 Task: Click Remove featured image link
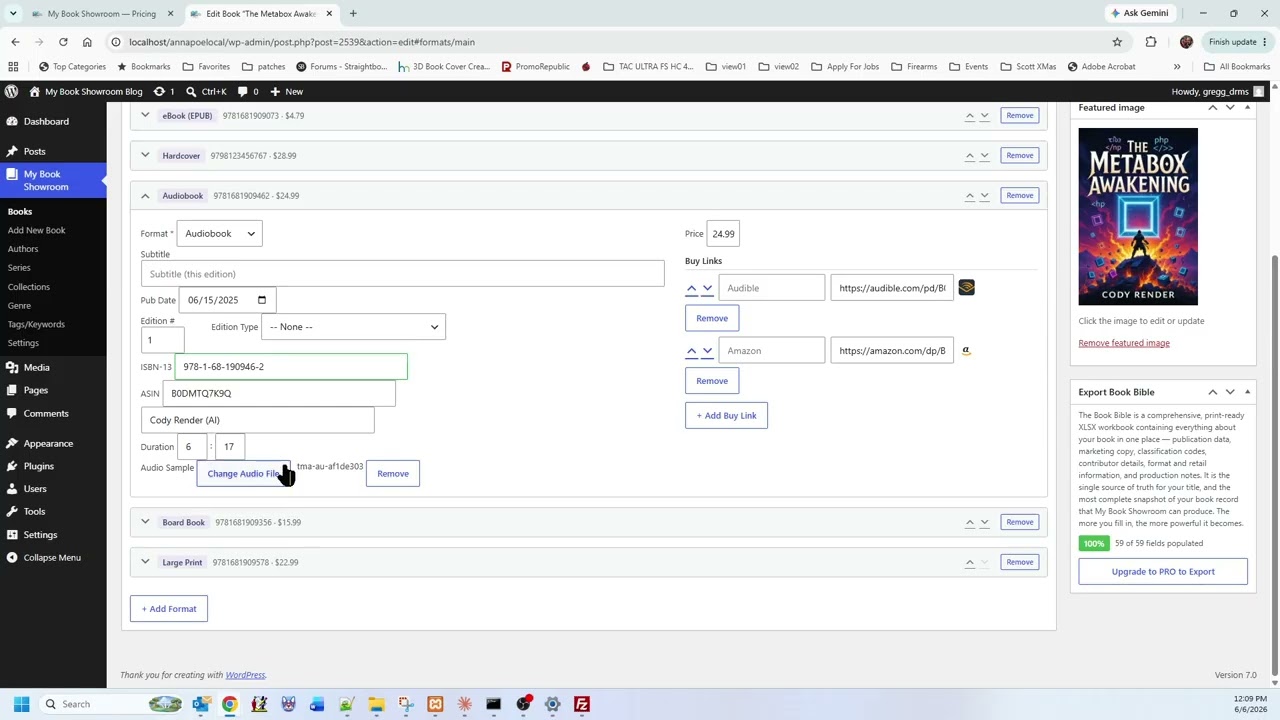point(1124,343)
